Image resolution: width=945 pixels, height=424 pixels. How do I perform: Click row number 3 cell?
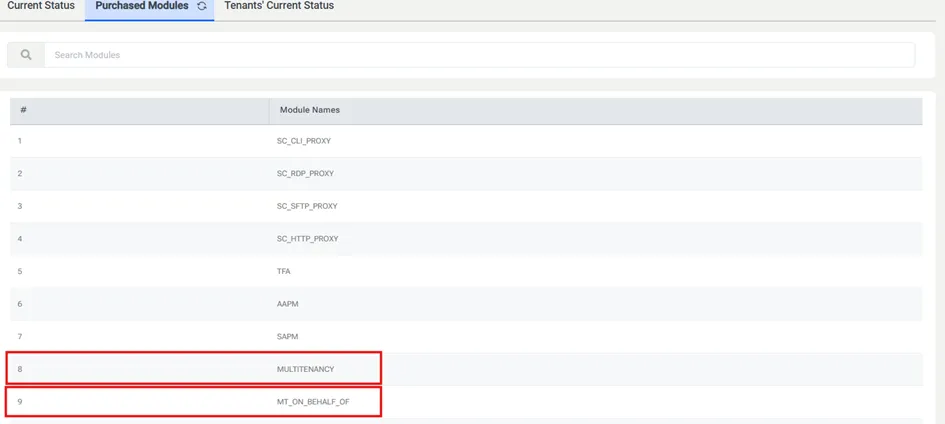(140, 206)
